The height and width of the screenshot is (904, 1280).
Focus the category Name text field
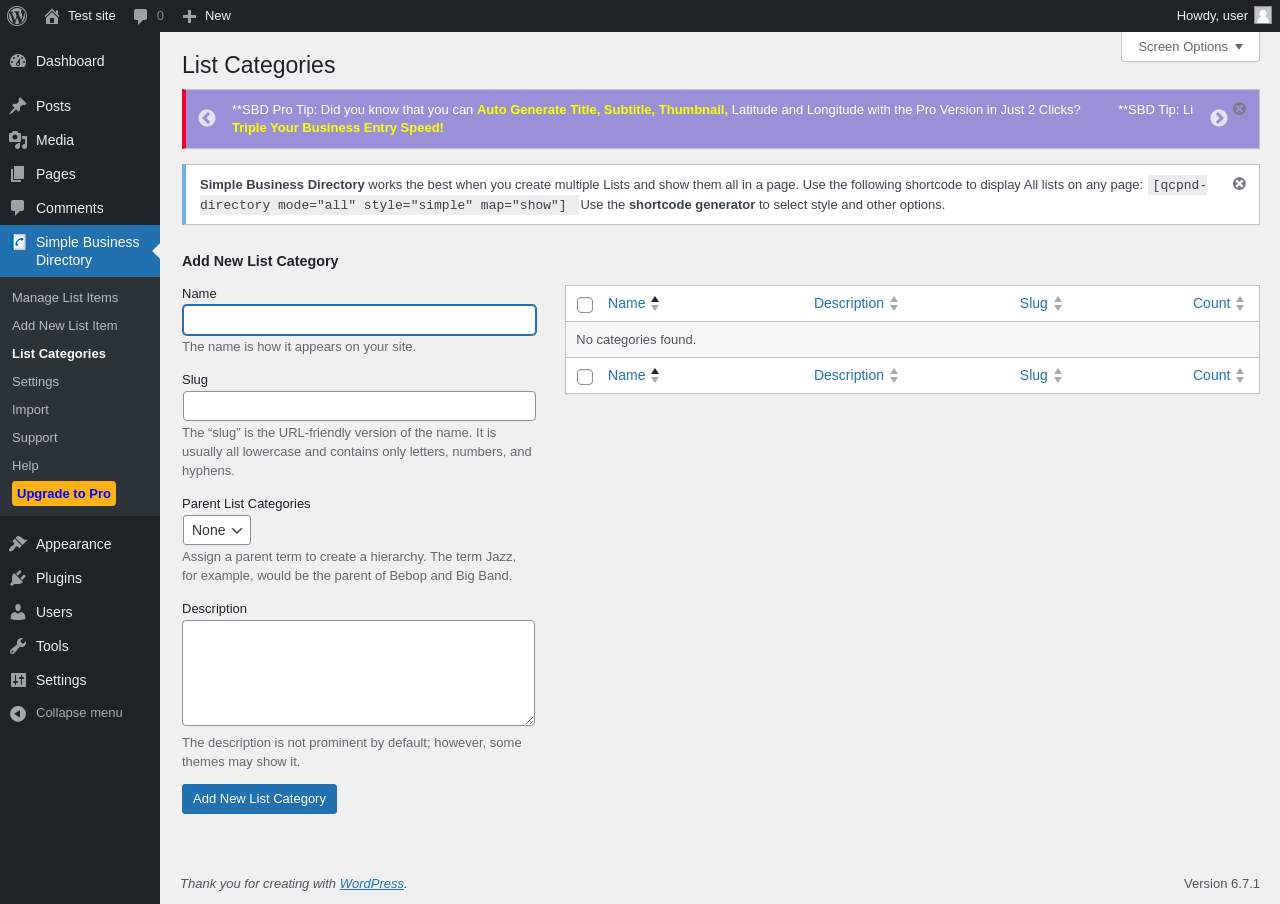(x=359, y=320)
